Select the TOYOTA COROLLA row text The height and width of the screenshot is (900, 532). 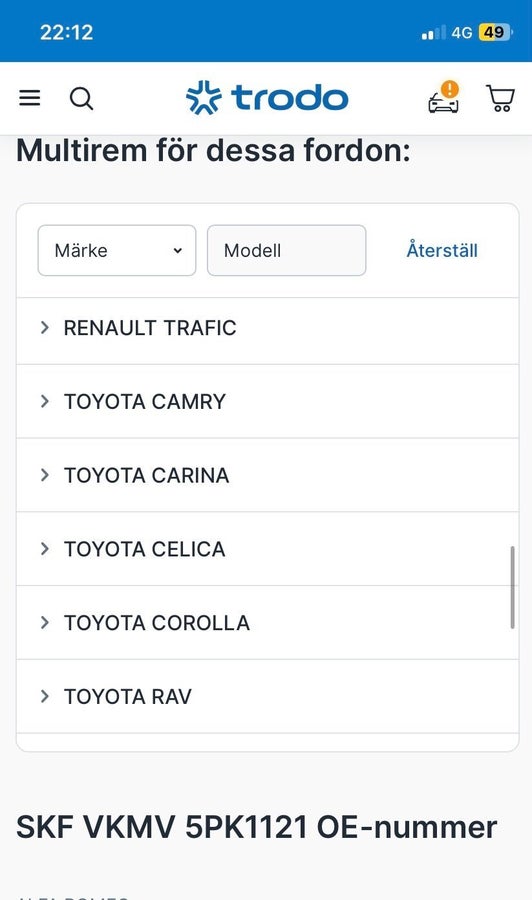pyautogui.click(x=157, y=623)
